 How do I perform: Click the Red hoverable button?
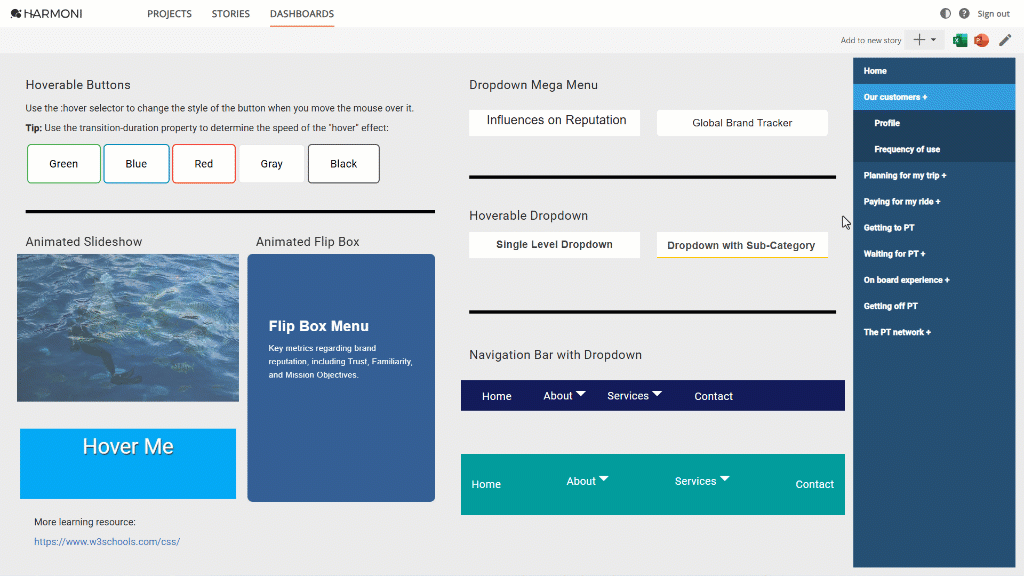[204, 164]
